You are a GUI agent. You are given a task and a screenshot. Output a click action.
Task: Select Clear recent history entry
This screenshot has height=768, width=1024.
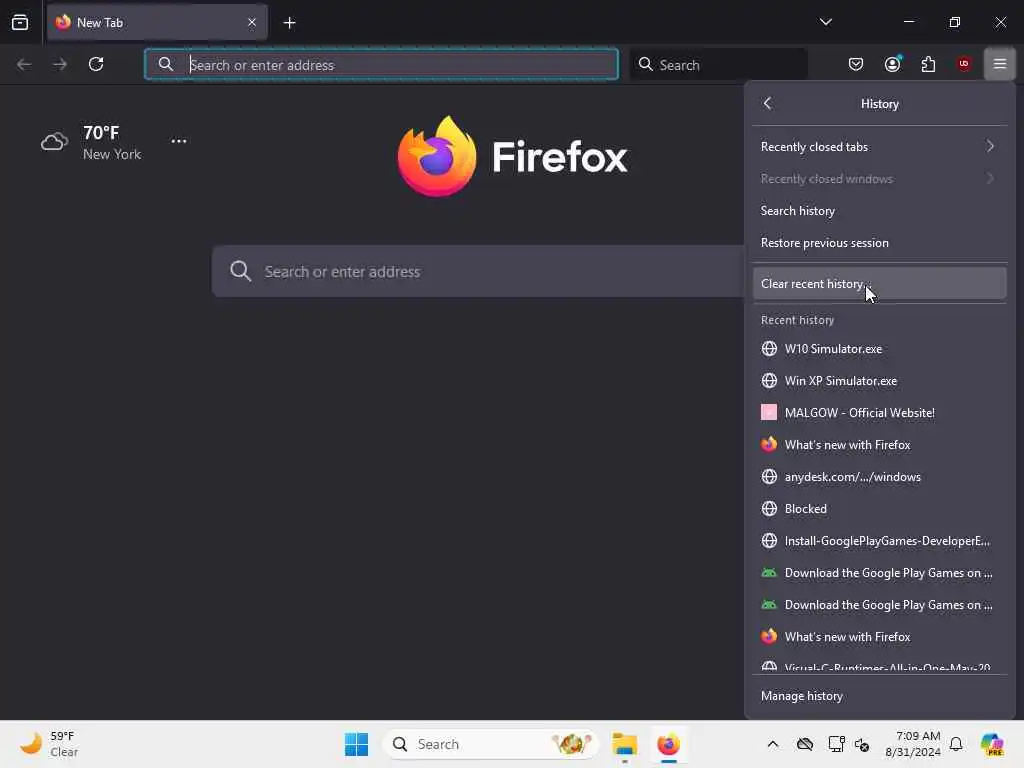coord(879,283)
